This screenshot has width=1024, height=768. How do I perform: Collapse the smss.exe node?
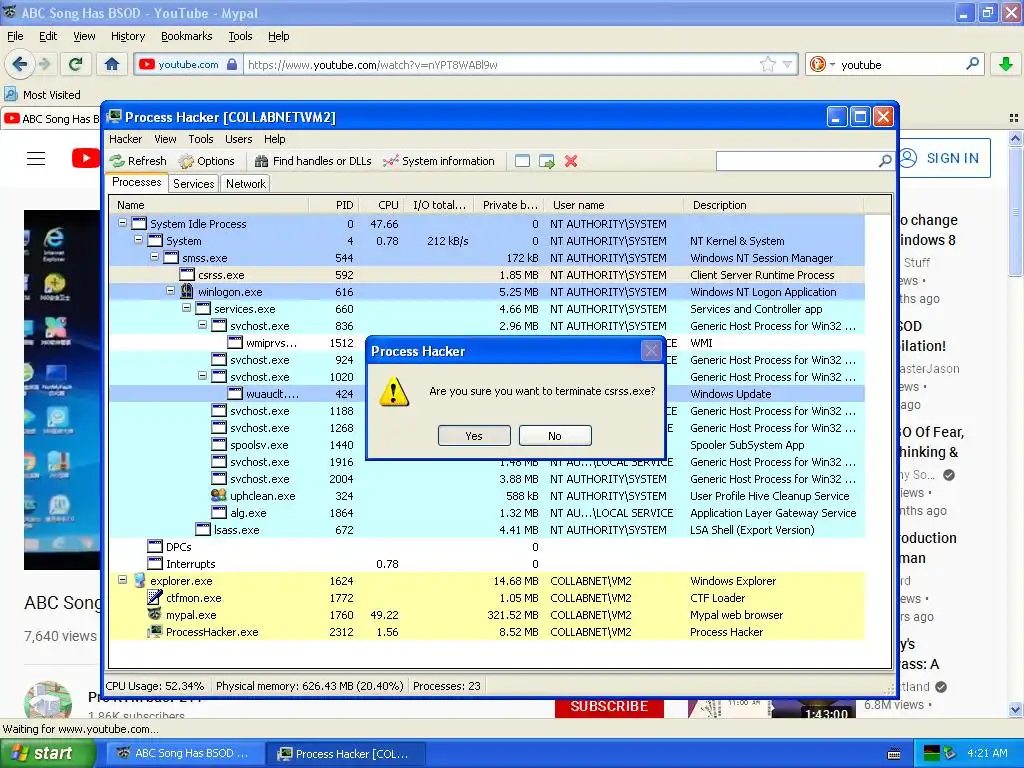coord(154,257)
